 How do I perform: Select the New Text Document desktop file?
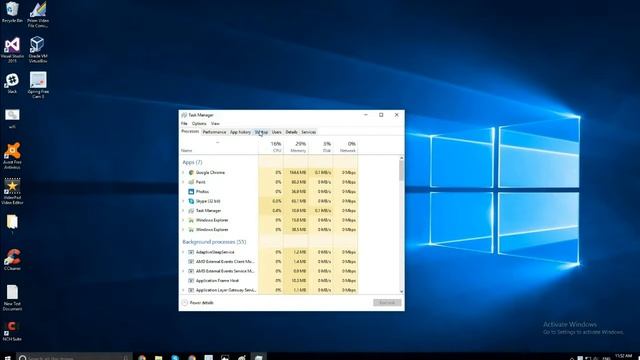12,298
